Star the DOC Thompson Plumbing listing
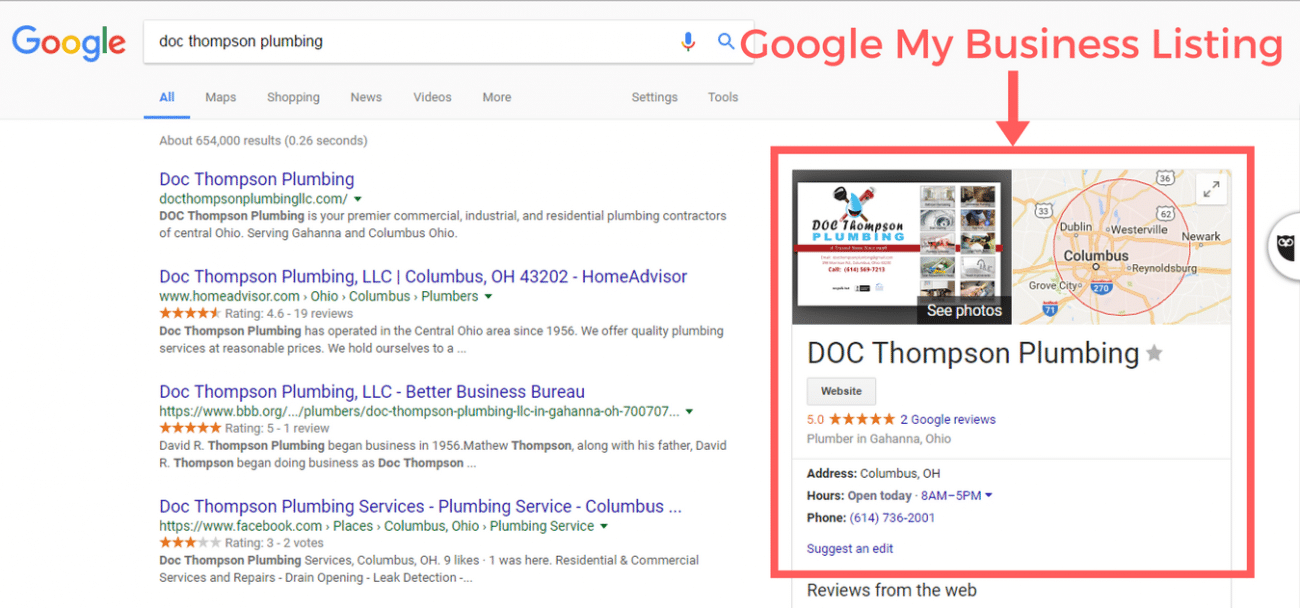 (1154, 353)
